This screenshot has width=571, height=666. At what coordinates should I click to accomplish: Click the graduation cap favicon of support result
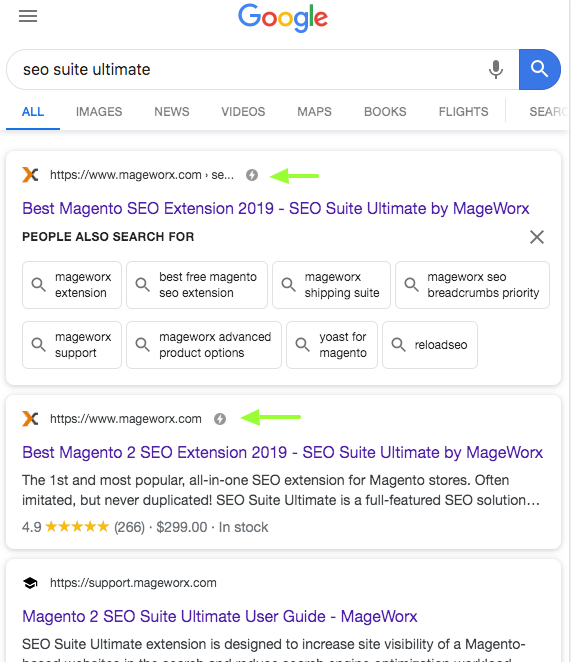point(30,583)
